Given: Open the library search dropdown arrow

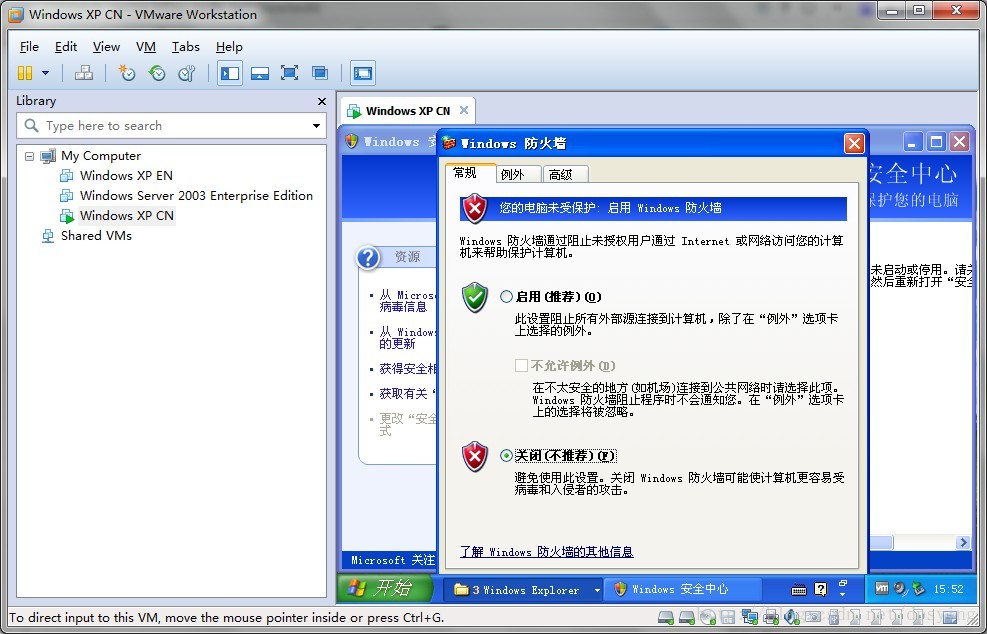Looking at the screenshot, I should click(x=316, y=126).
